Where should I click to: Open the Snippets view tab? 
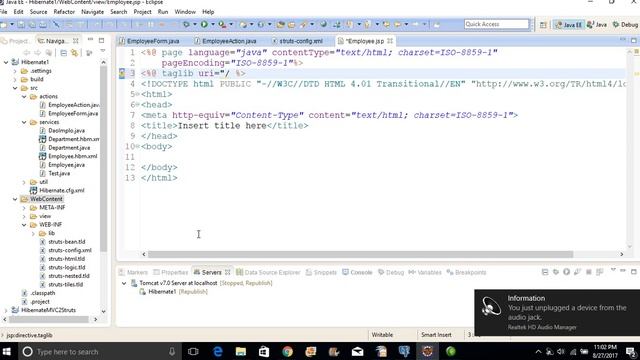pyautogui.click(x=321, y=272)
